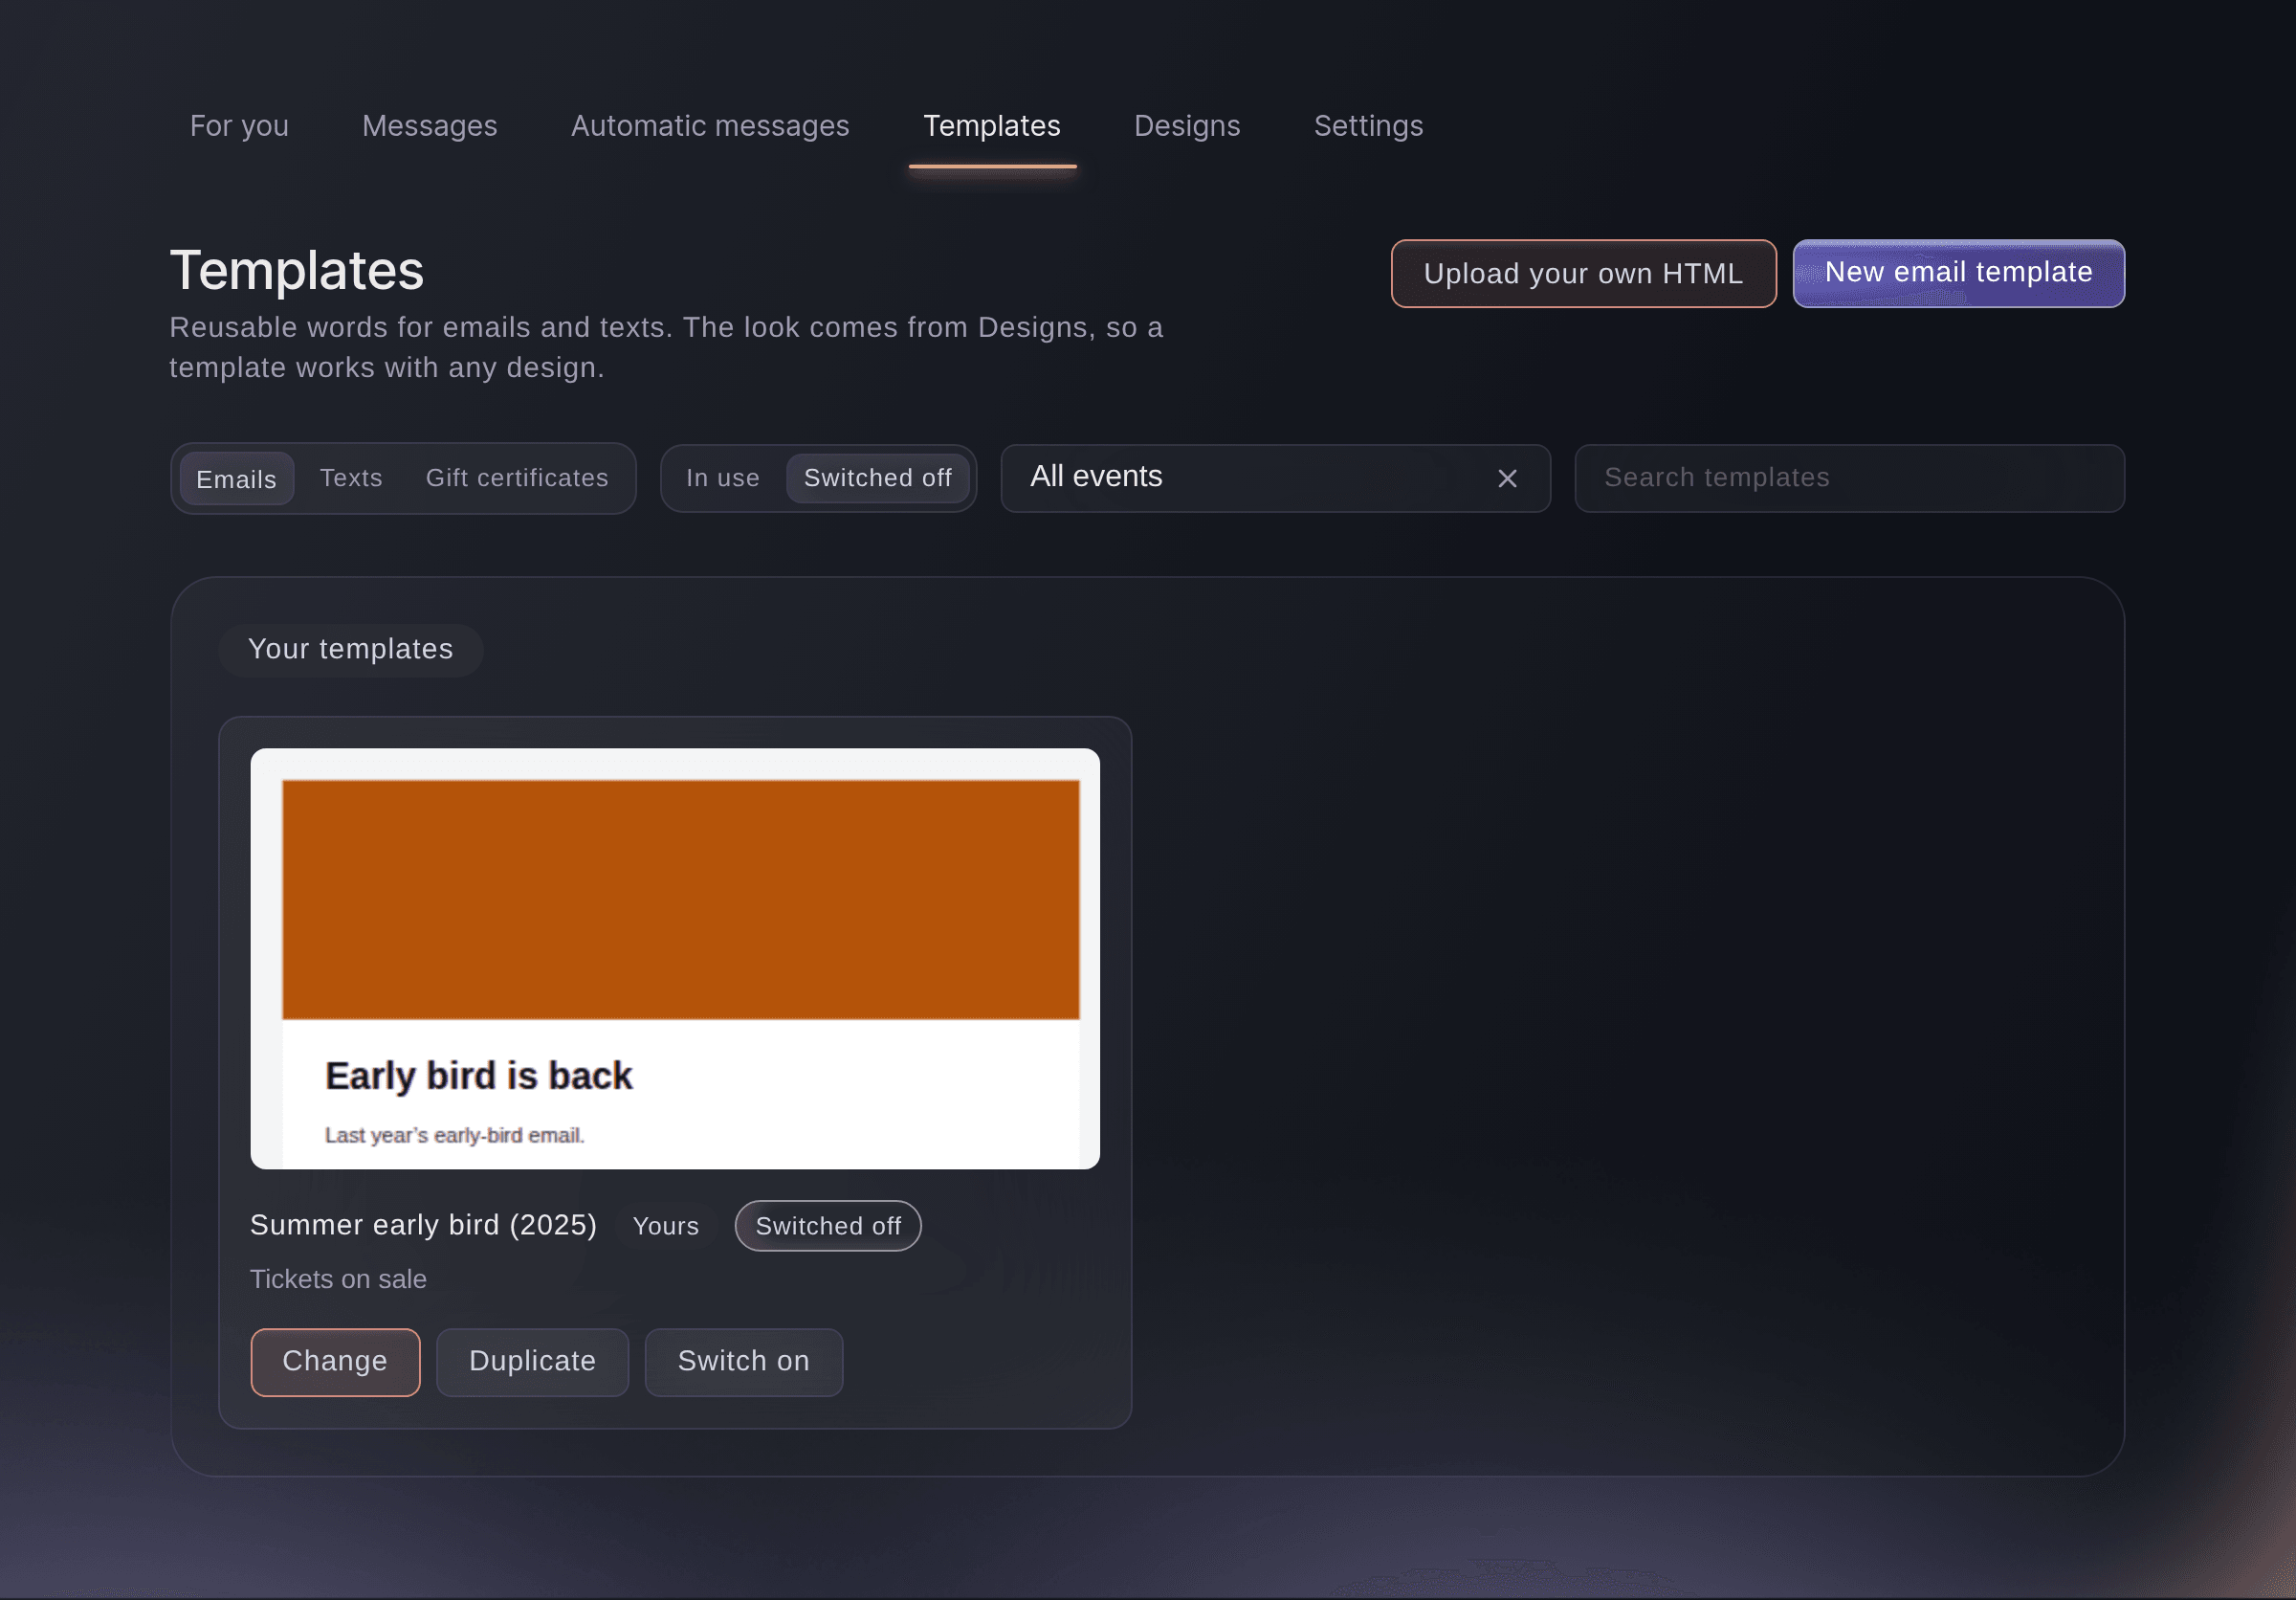
Task: Click Change on Summer early bird template
Action: [x=335, y=1361]
